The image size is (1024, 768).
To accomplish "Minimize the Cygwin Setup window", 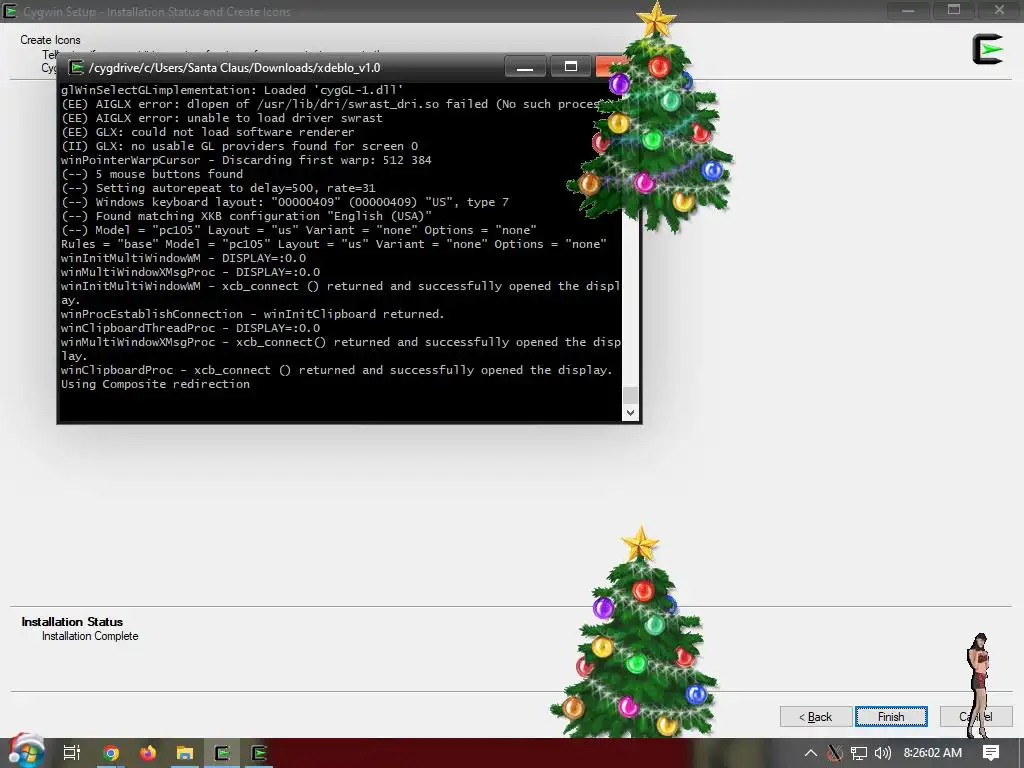I will click(908, 10).
